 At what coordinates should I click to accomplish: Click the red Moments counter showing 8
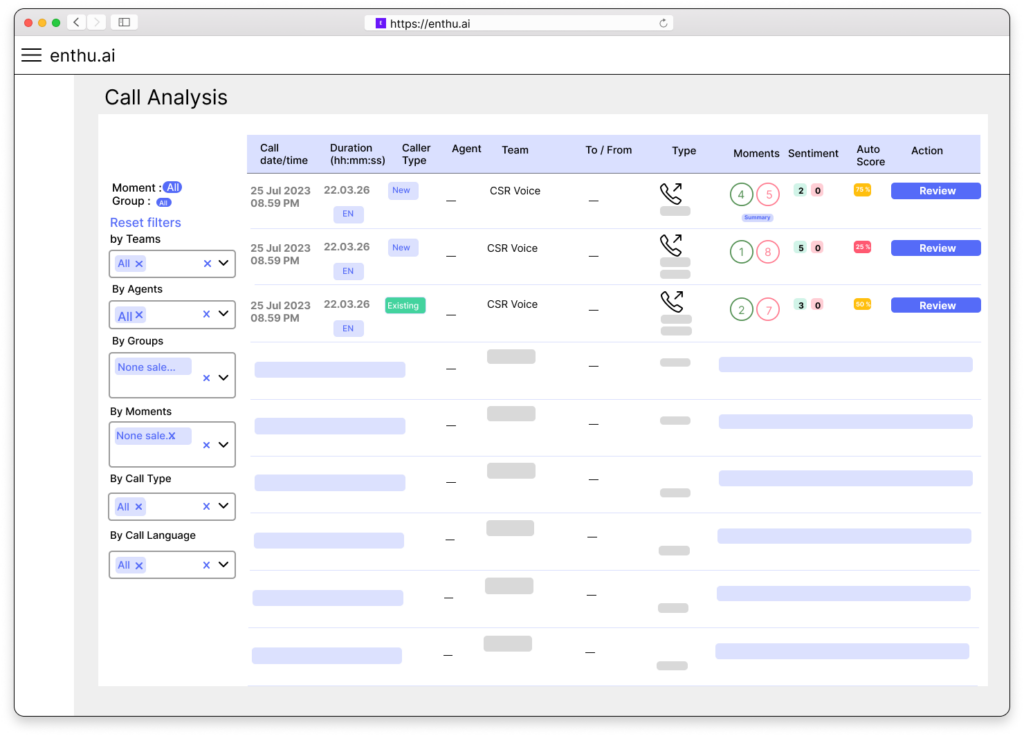pyautogui.click(x=769, y=251)
